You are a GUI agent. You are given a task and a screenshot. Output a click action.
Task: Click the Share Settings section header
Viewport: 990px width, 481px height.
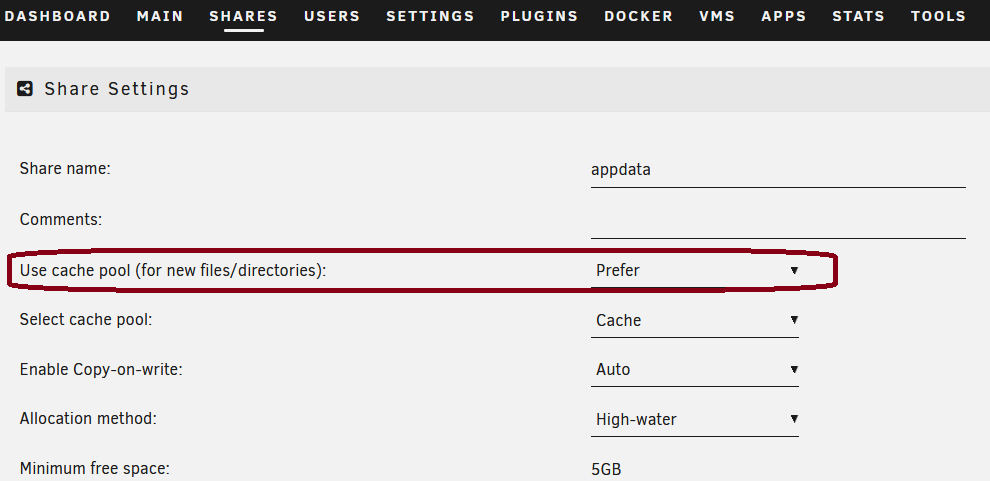coord(498,89)
